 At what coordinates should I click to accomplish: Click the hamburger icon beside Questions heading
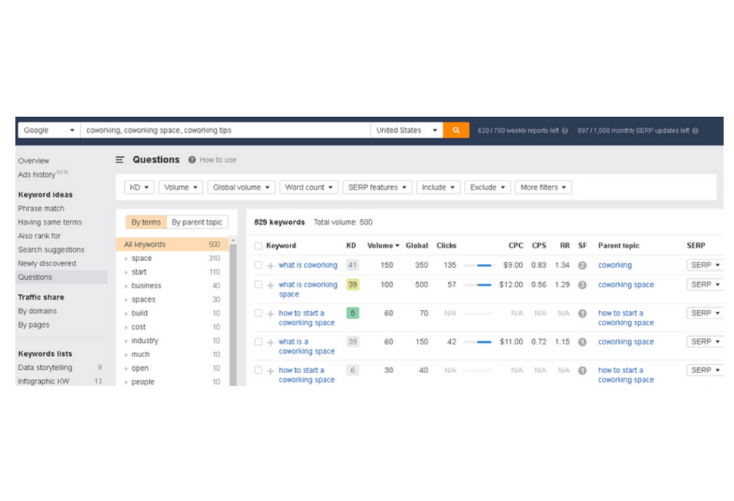point(121,160)
